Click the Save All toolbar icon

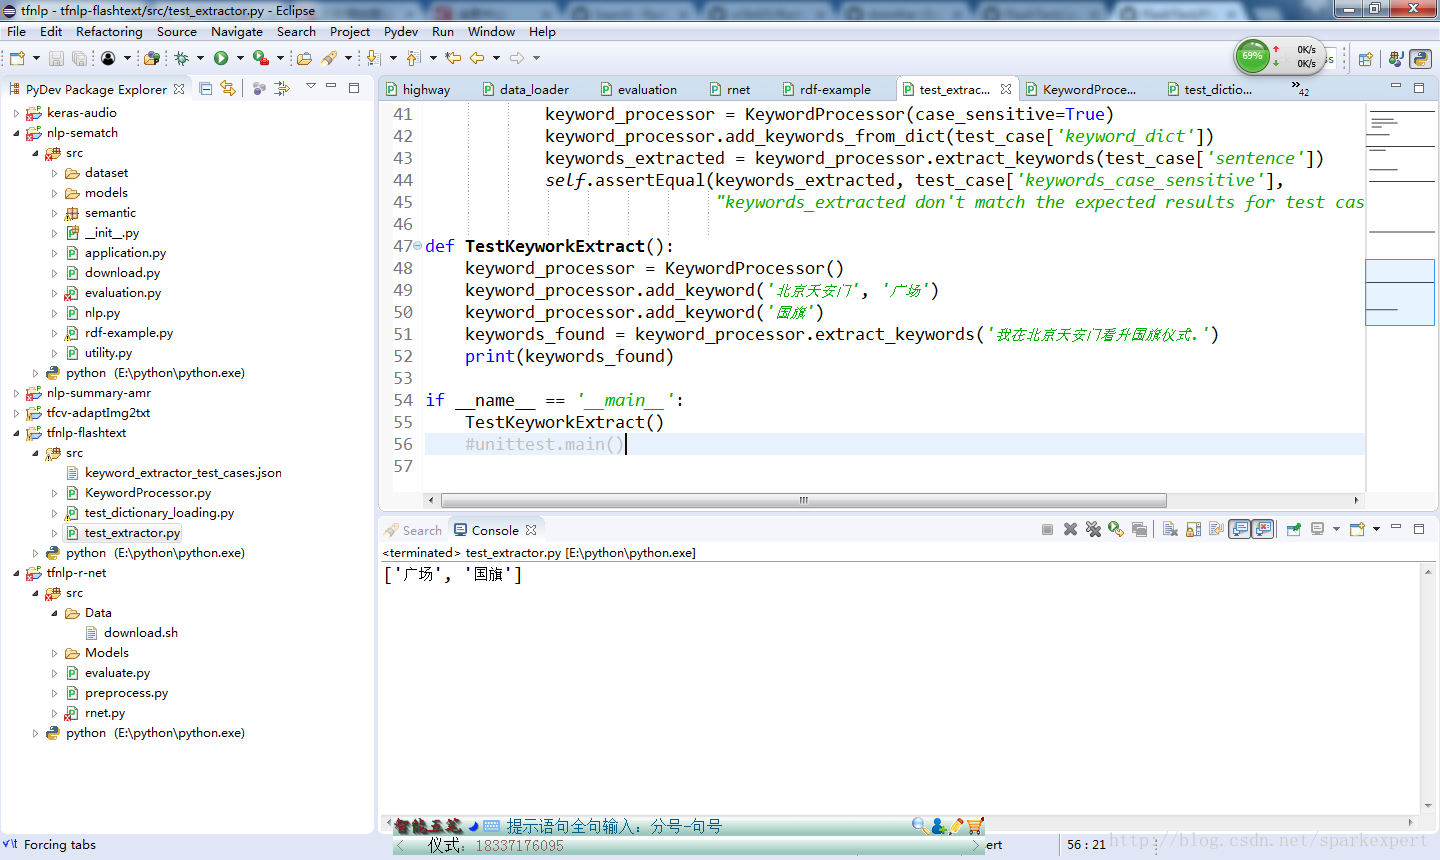[x=80, y=58]
